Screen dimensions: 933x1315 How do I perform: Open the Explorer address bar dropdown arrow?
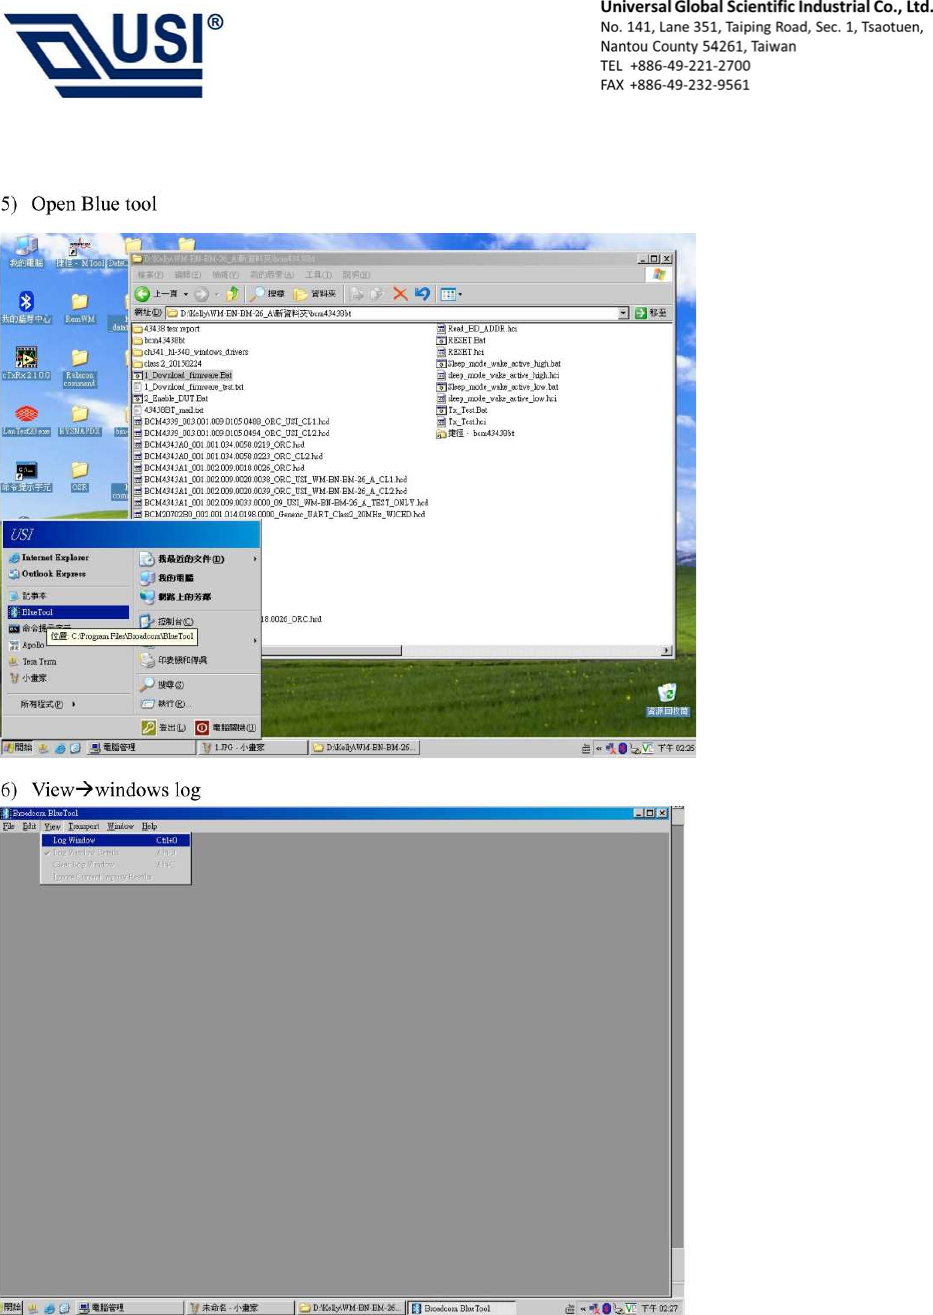click(623, 313)
